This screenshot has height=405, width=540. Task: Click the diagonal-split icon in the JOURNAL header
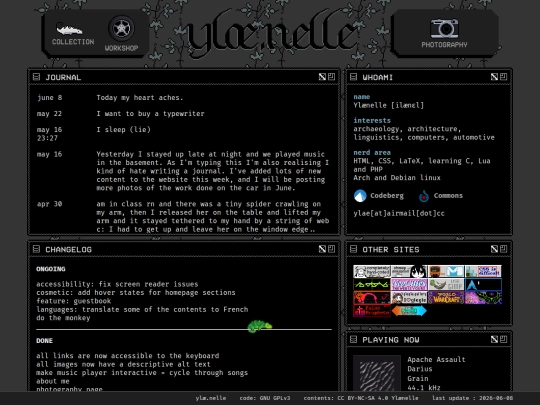[322, 77]
